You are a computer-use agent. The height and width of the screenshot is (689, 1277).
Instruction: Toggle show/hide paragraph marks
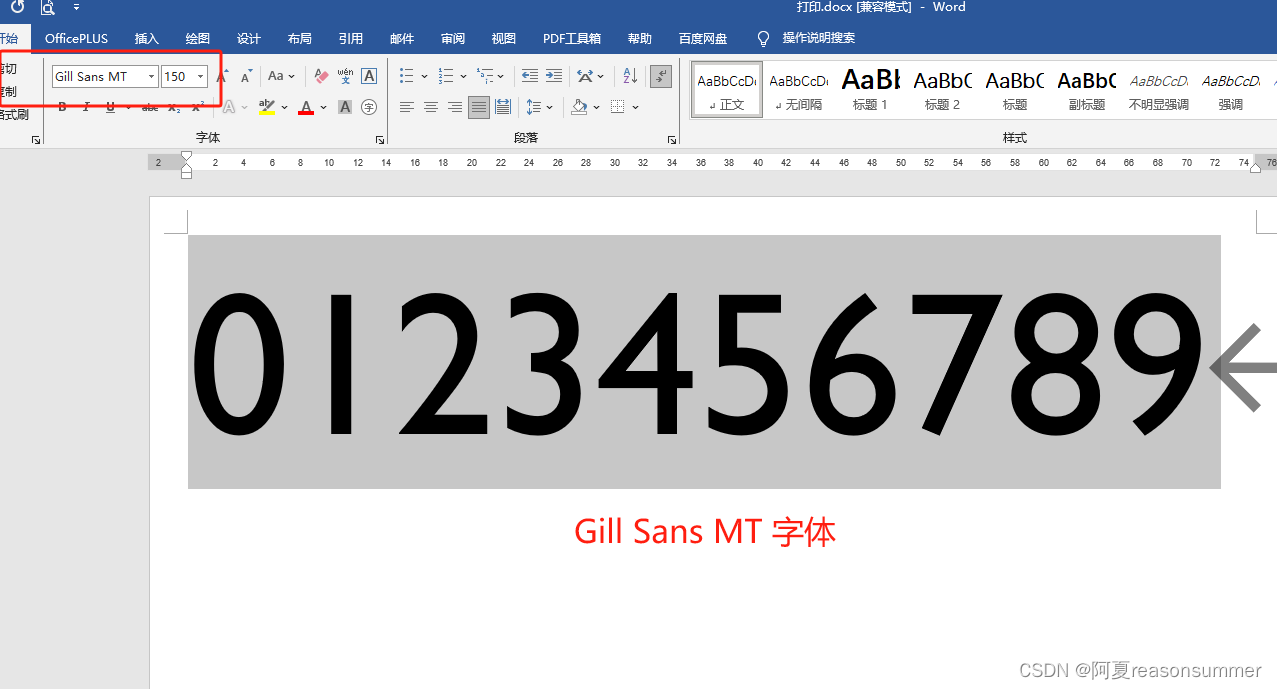660,76
